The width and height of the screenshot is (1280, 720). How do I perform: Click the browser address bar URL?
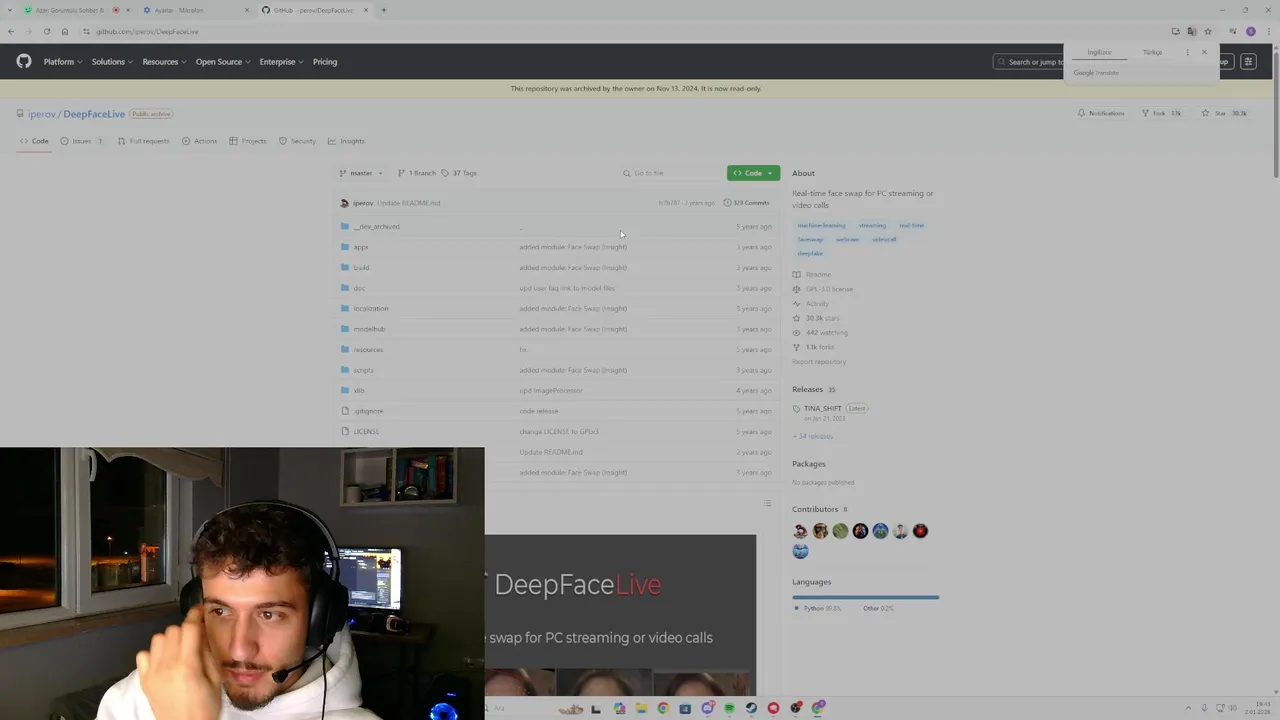(x=147, y=32)
